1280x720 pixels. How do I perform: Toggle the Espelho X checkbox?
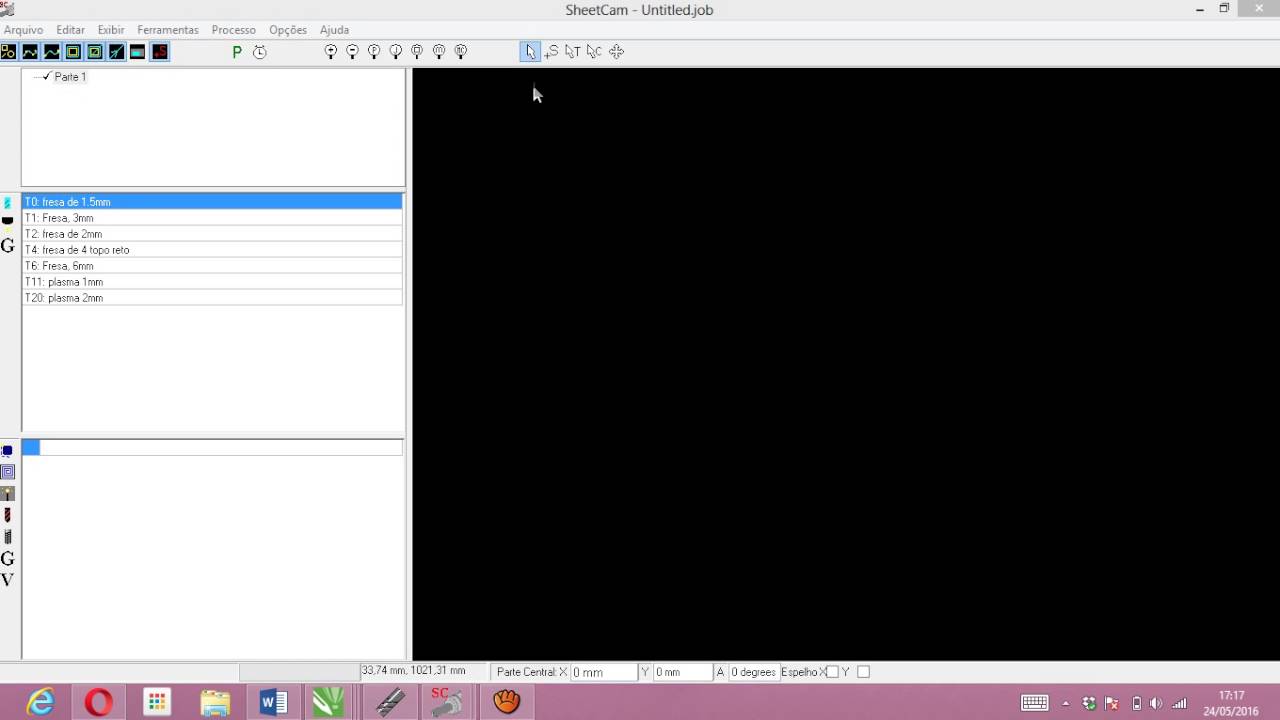(832, 672)
